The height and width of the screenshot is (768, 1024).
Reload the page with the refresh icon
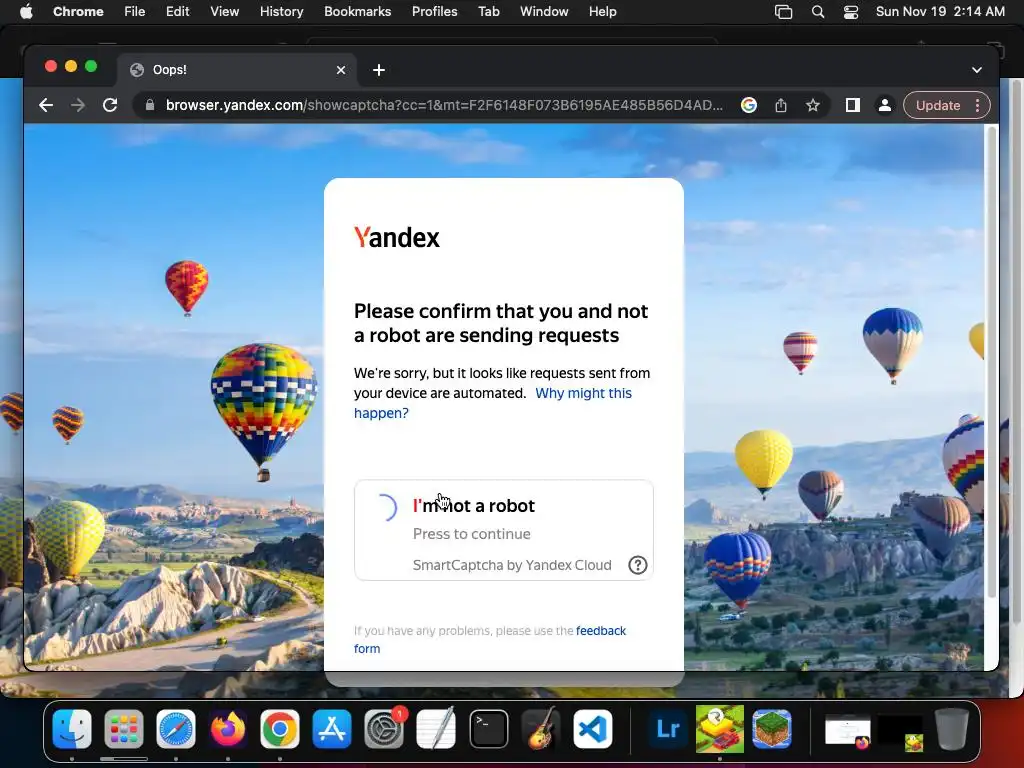[x=110, y=105]
